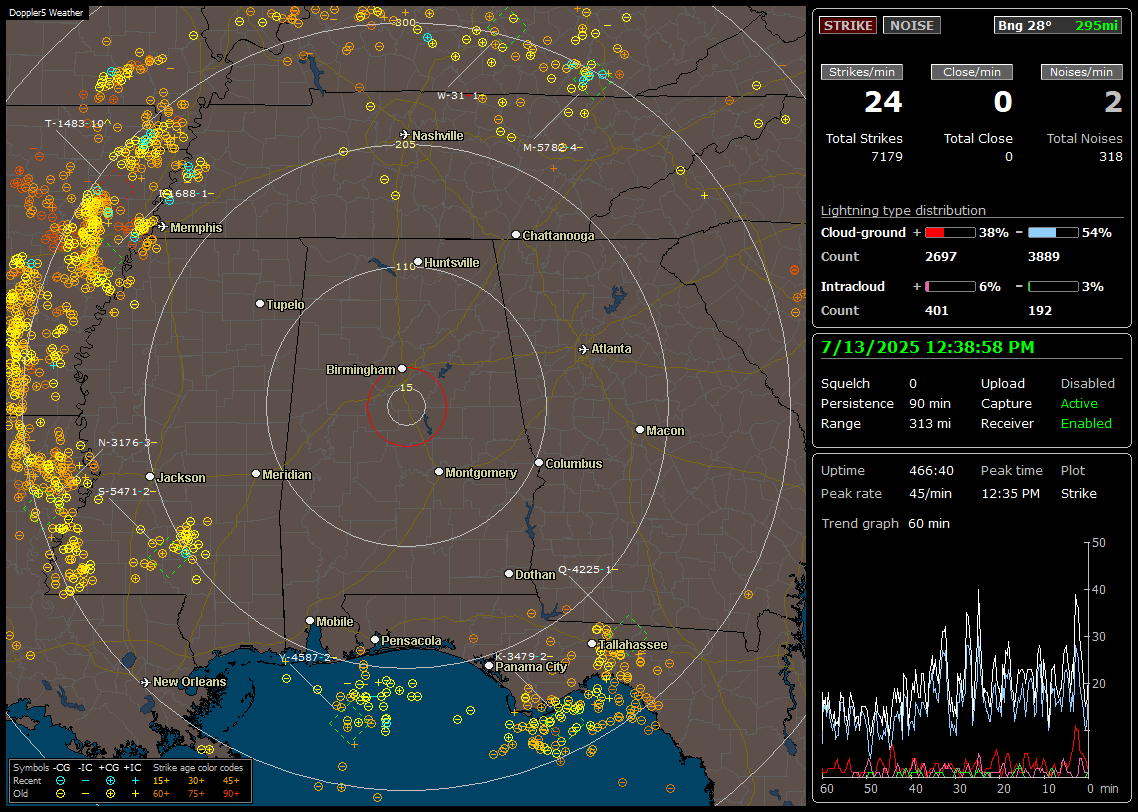
Task: Click the Receiver status Enabled
Action: 1086,423
